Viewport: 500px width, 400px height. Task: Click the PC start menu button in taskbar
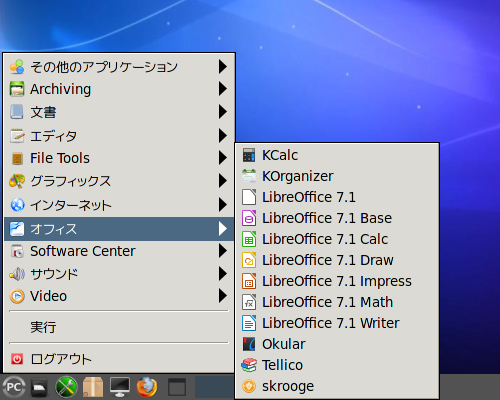pos(14,387)
